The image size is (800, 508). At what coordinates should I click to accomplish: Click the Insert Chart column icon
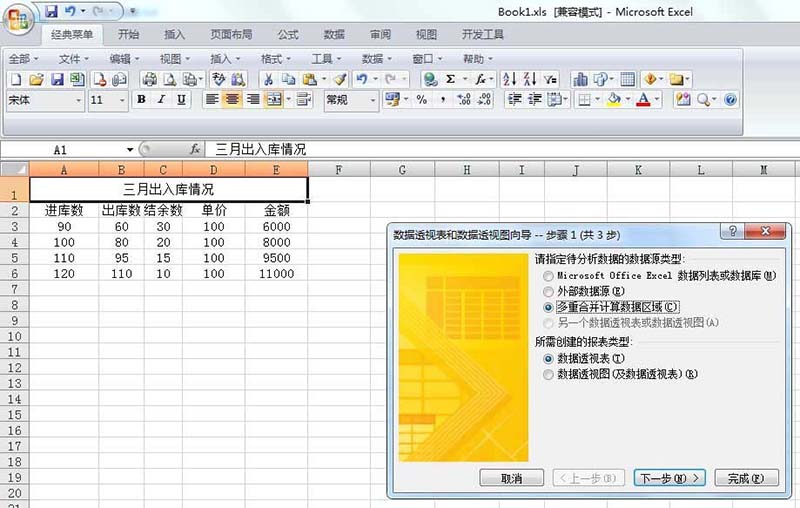580,79
